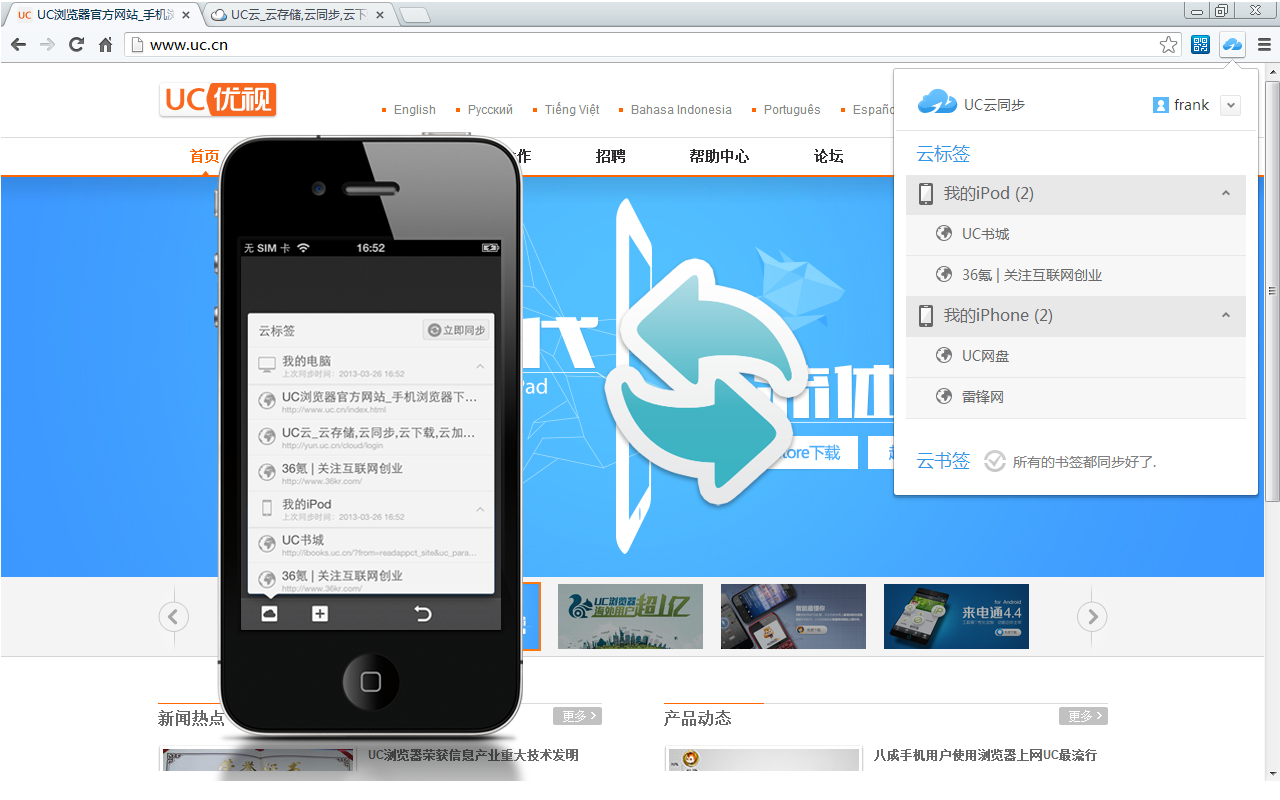This screenshot has height=800, width=1280.
Task: Open the 首页 navigation item
Action: point(205,156)
